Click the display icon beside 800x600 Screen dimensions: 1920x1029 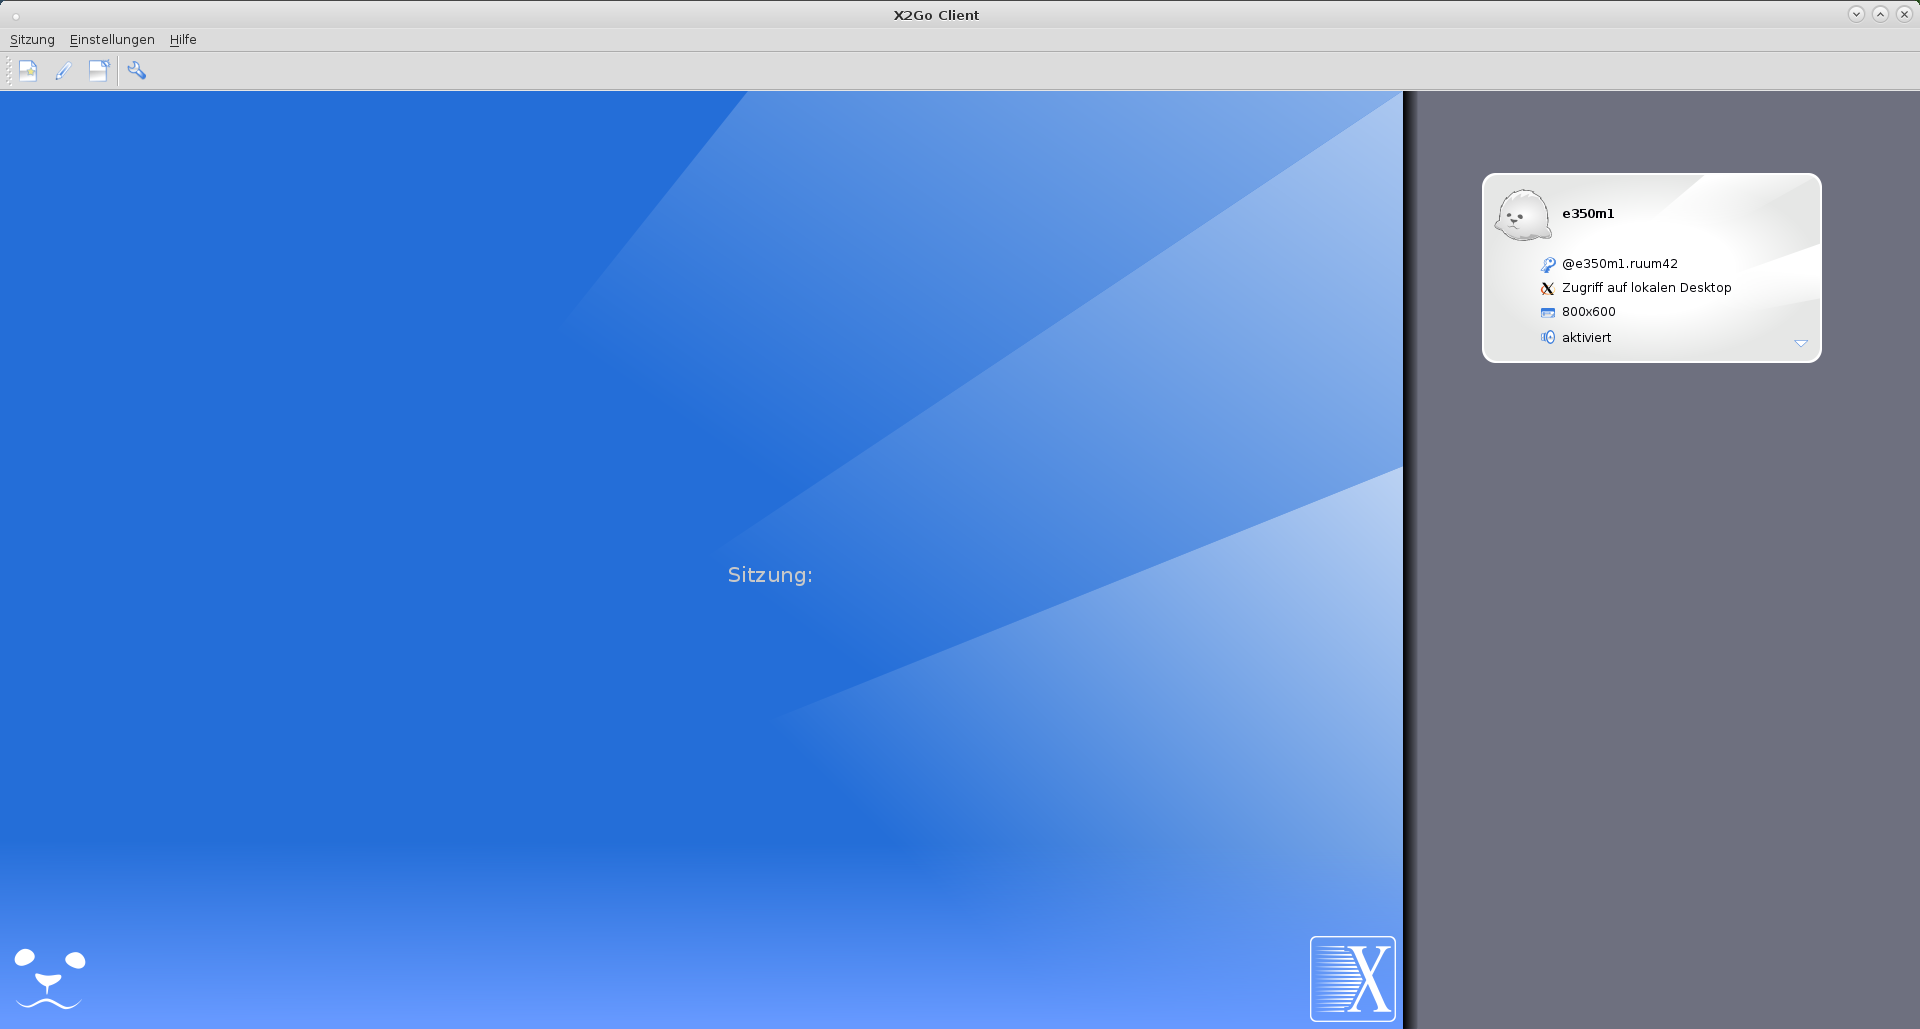(x=1548, y=313)
